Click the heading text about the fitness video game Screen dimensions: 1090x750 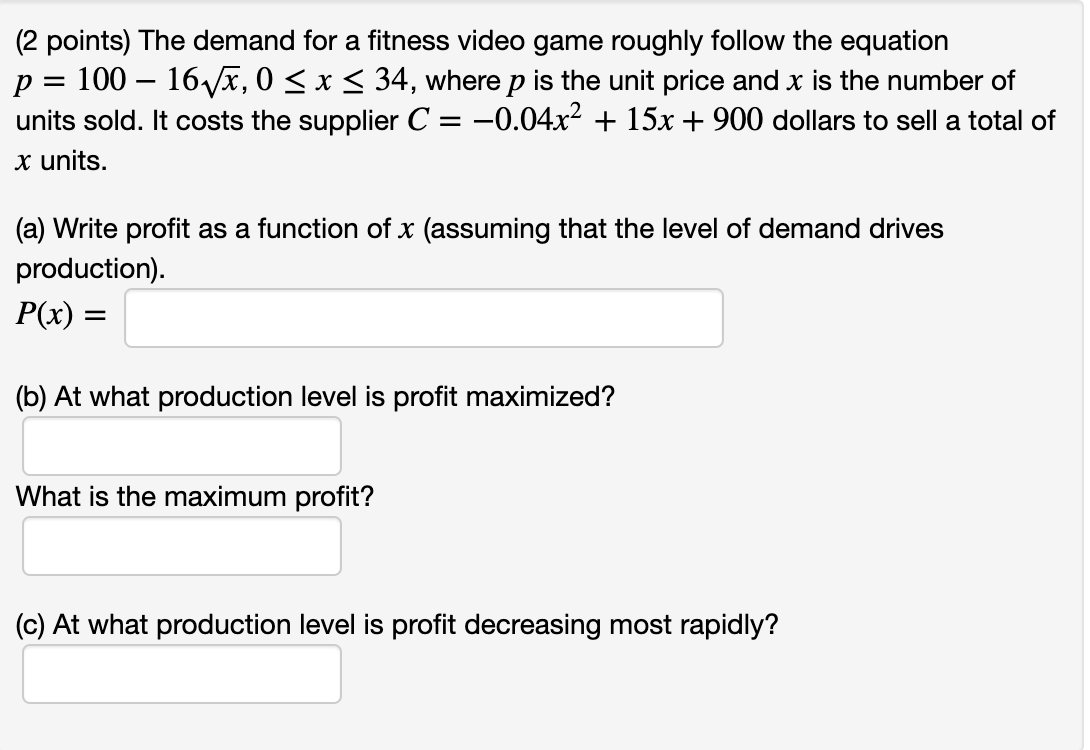(x=480, y=41)
